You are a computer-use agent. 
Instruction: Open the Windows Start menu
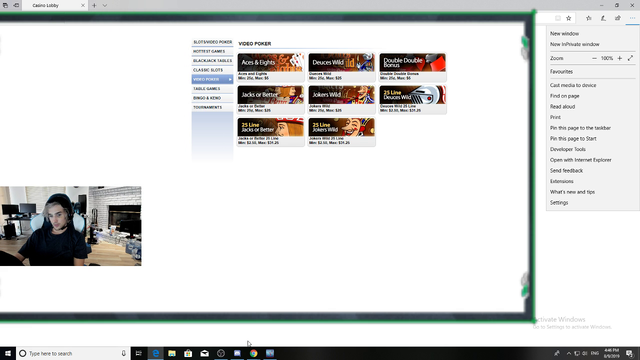point(8,353)
